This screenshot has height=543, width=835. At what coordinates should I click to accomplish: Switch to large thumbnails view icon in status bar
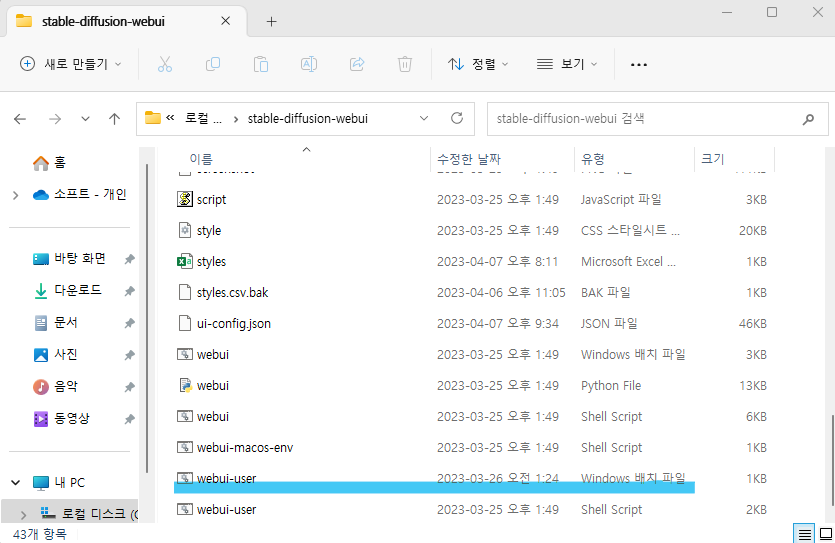825,534
